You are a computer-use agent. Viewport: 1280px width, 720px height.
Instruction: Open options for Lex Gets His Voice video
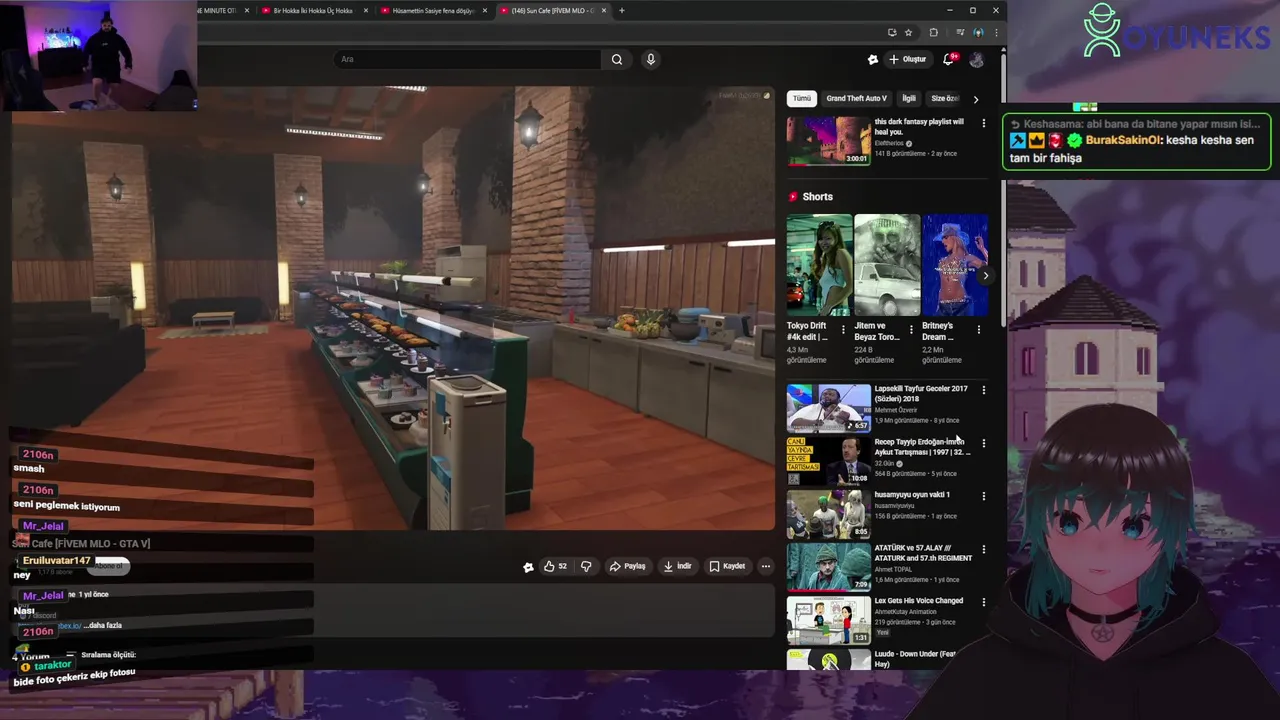pos(983,602)
